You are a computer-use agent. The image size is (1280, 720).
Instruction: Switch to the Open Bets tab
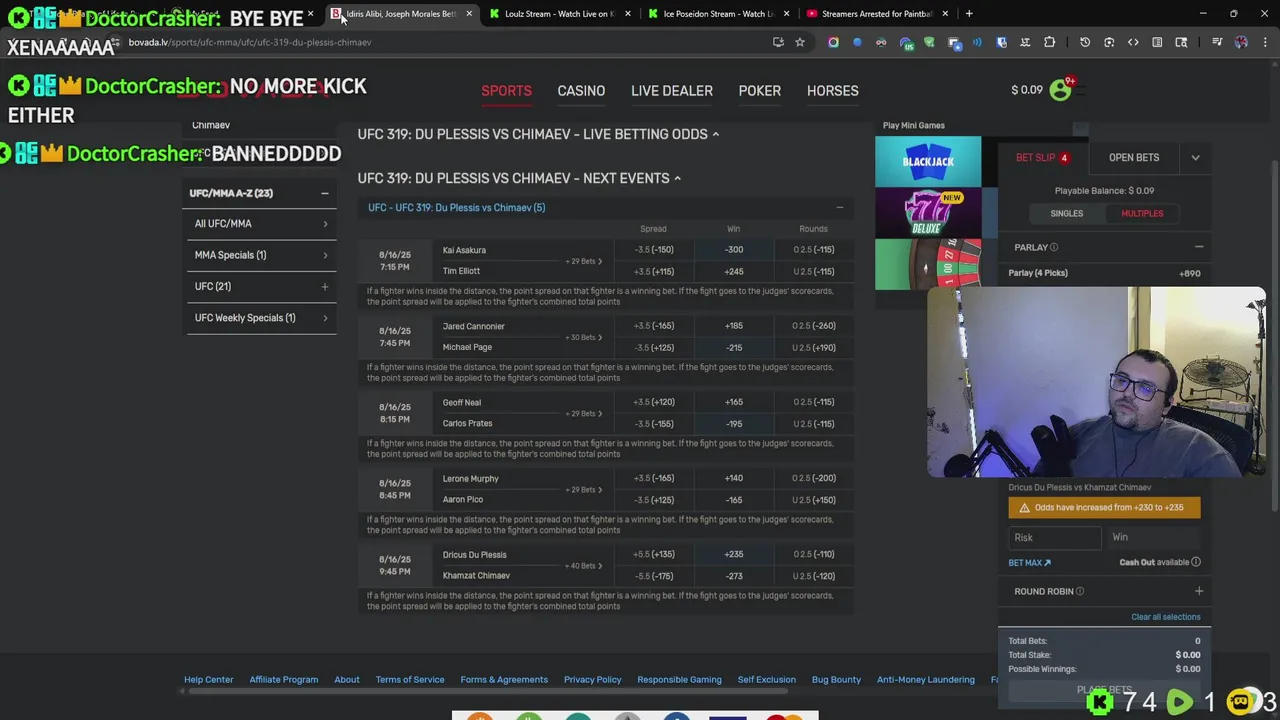pyautogui.click(x=1134, y=157)
